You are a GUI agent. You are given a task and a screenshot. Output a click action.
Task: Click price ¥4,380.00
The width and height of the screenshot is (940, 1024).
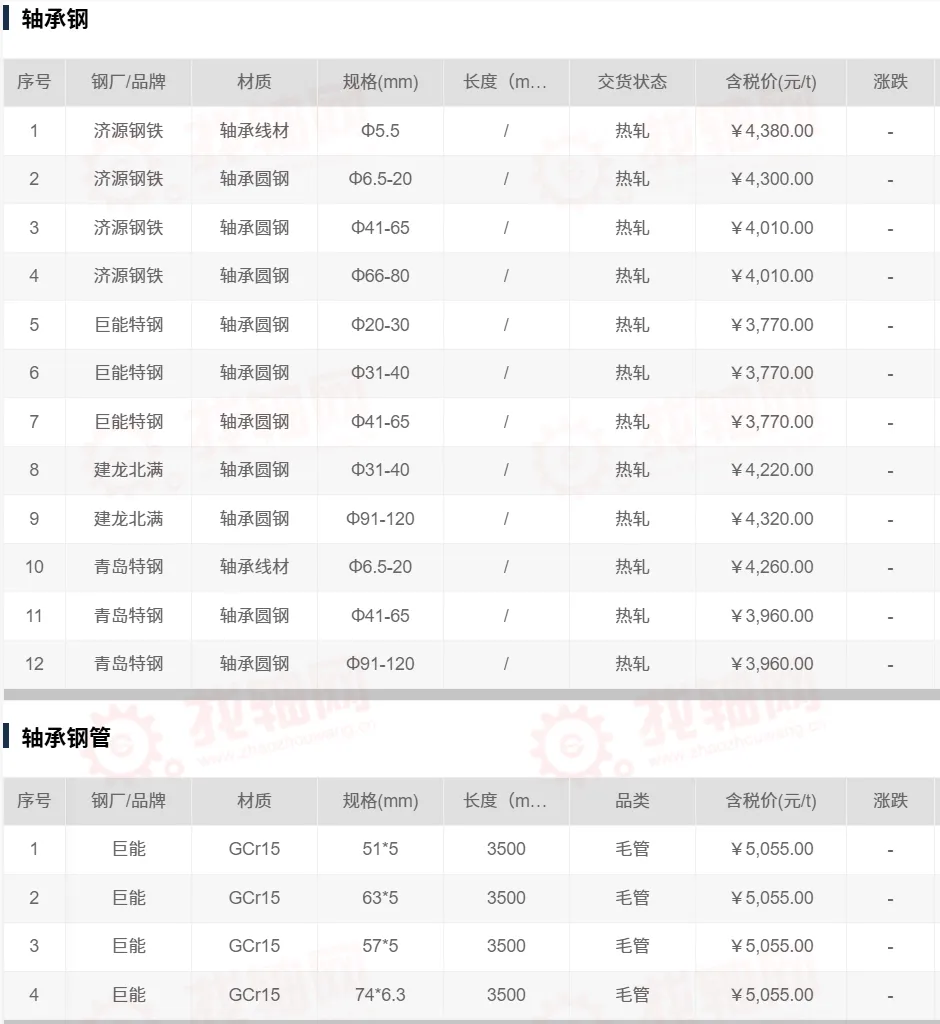[771, 131]
